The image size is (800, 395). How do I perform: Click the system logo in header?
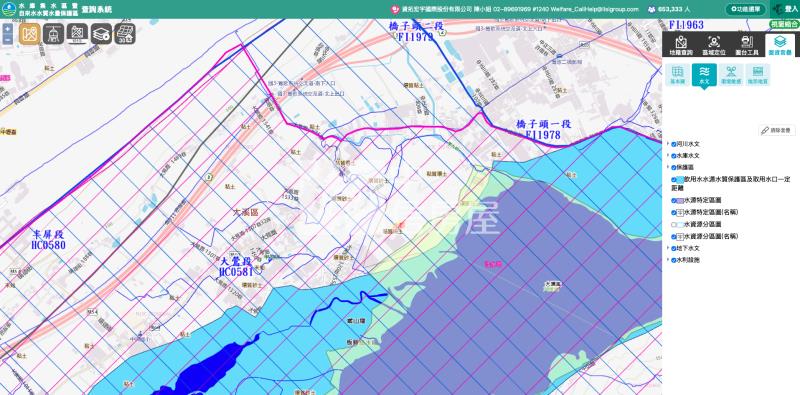pos(9,9)
